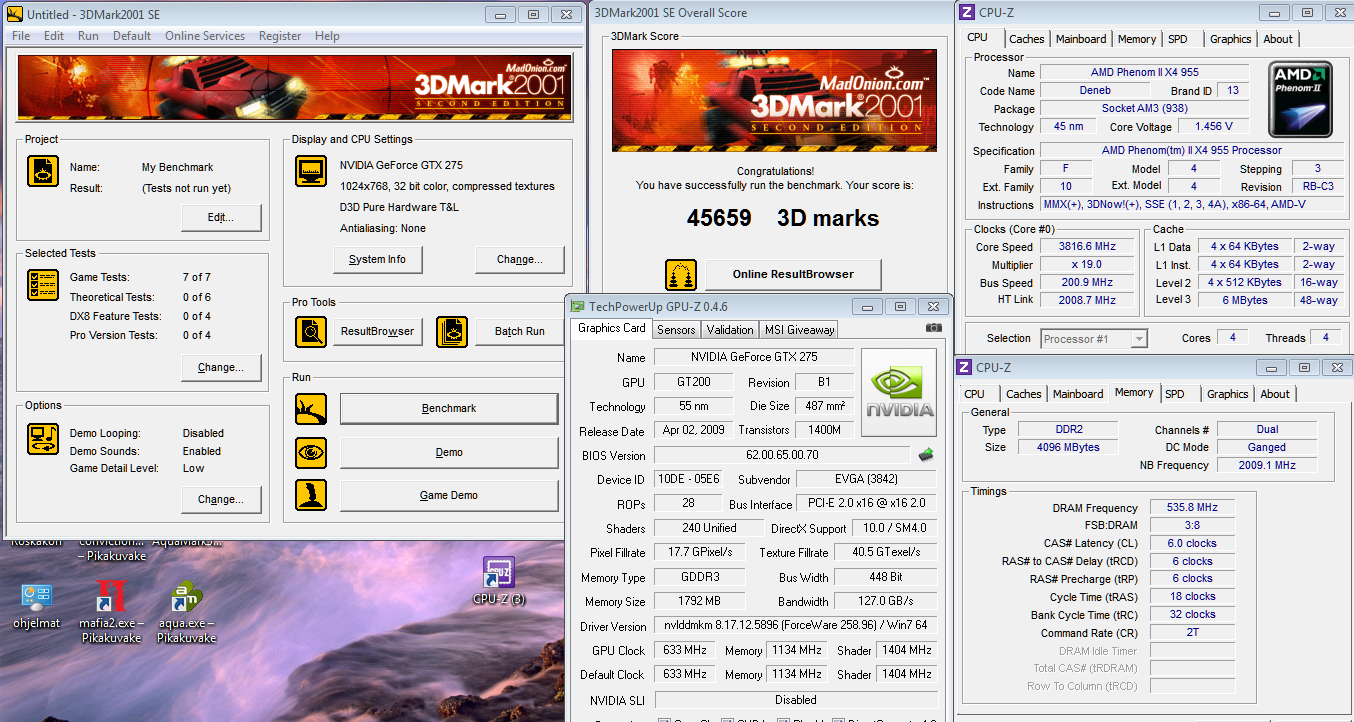The height and width of the screenshot is (722, 1354).
Task: Click the NVIDIA logo in GPU-Z
Action: [x=898, y=392]
